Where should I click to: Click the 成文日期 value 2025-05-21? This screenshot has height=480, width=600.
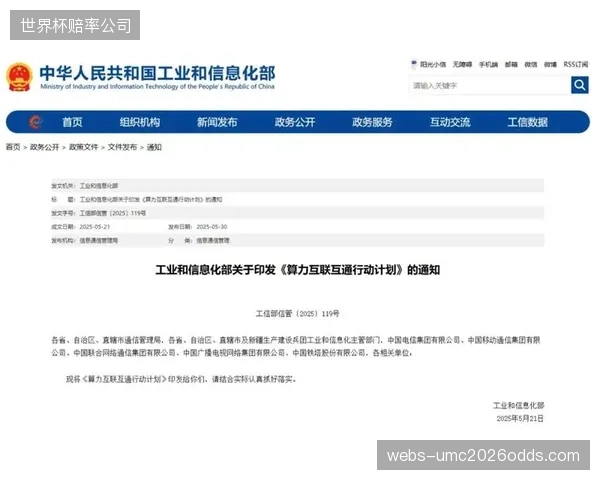[x=95, y=227]
